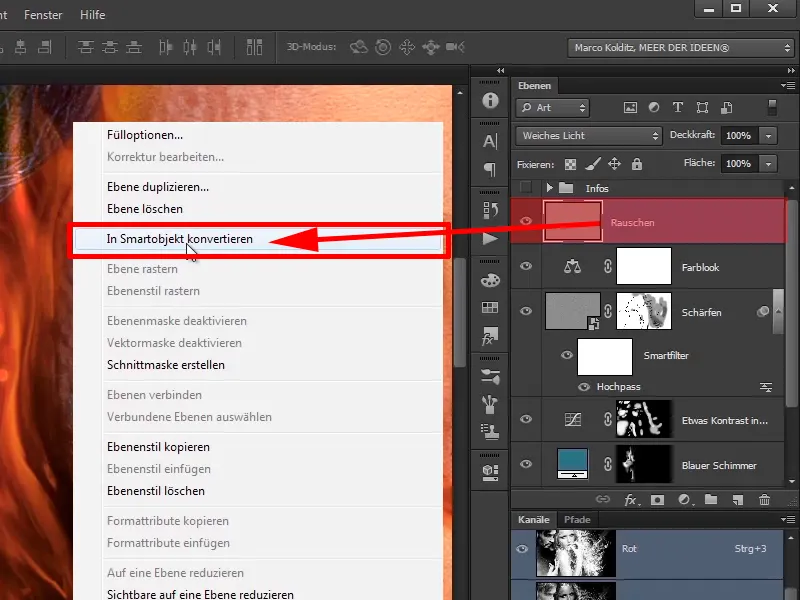The width and height of the screenshot is (800, 600).
Task: Toggle visibility of Smartfilter mask
Action: [x=566, y=355]
